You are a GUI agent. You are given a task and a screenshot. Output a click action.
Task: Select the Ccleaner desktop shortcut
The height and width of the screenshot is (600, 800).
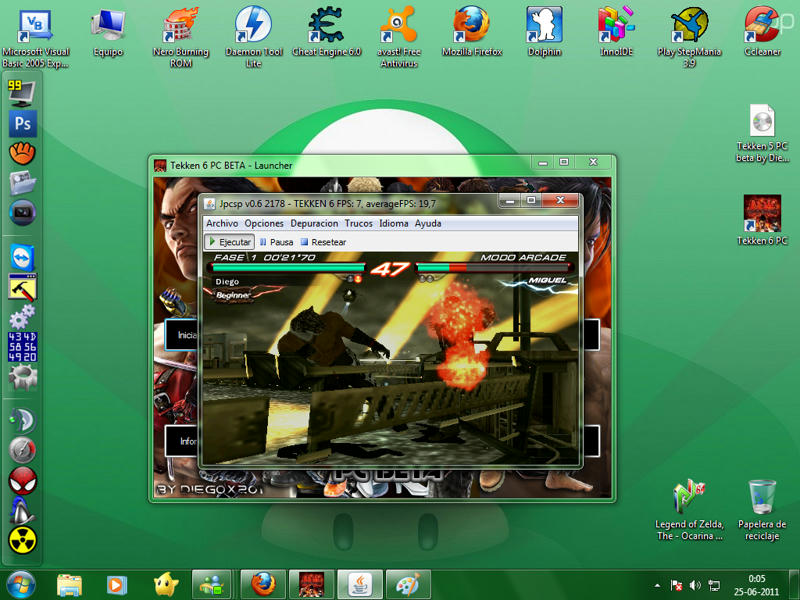[x=762, y=33]
